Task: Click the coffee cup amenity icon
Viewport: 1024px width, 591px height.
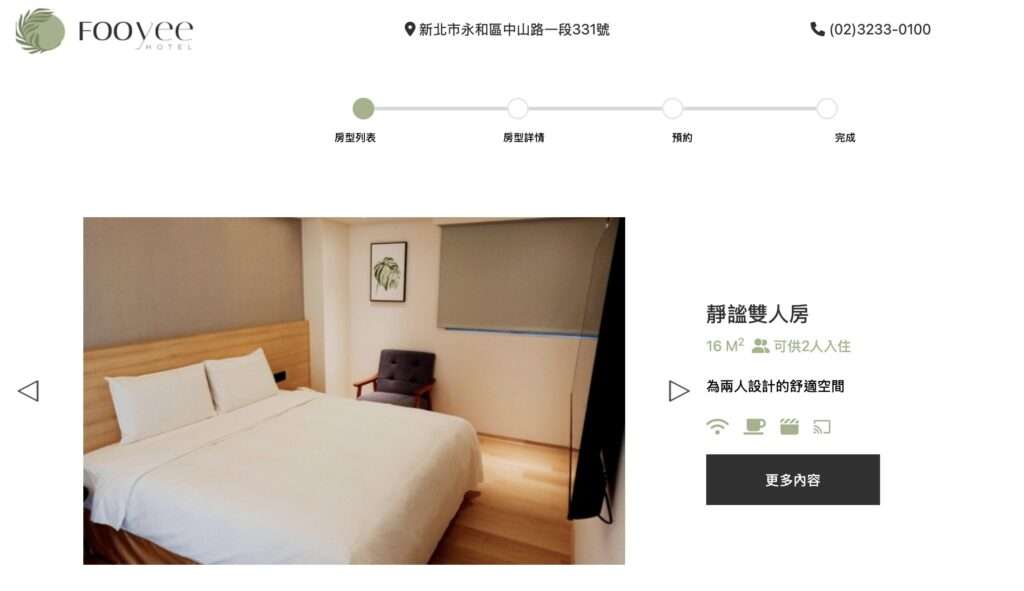Action: tap(754, 426)
